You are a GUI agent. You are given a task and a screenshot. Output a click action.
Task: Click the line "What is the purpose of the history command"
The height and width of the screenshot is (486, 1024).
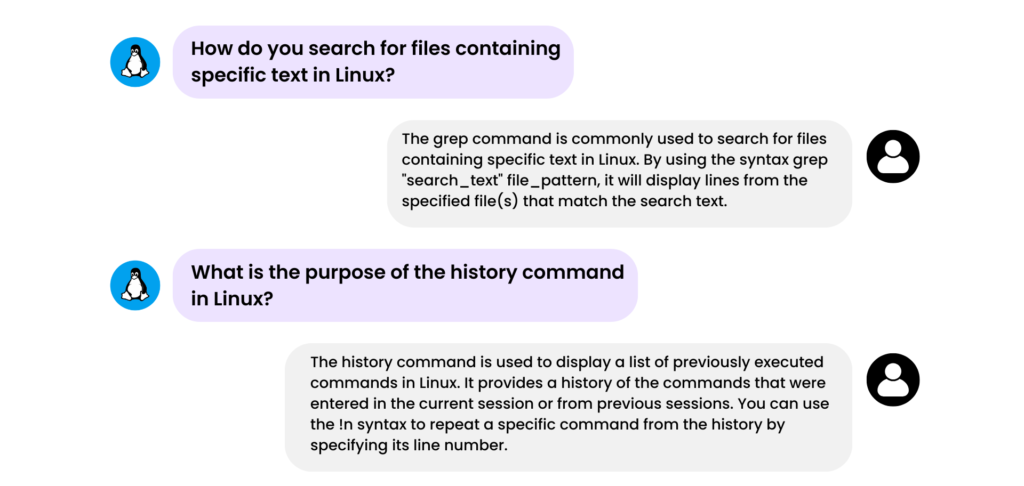click(408, 272)
